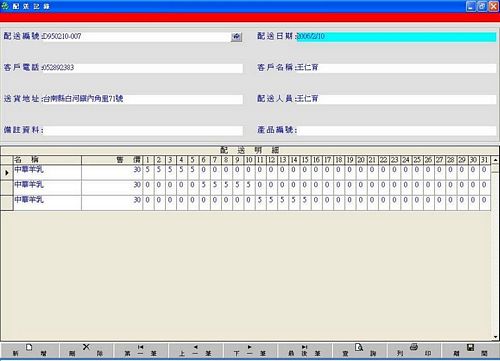Click the day 1 column header
The height and width of the screenshot is (361, 500).
pos(148,160)
